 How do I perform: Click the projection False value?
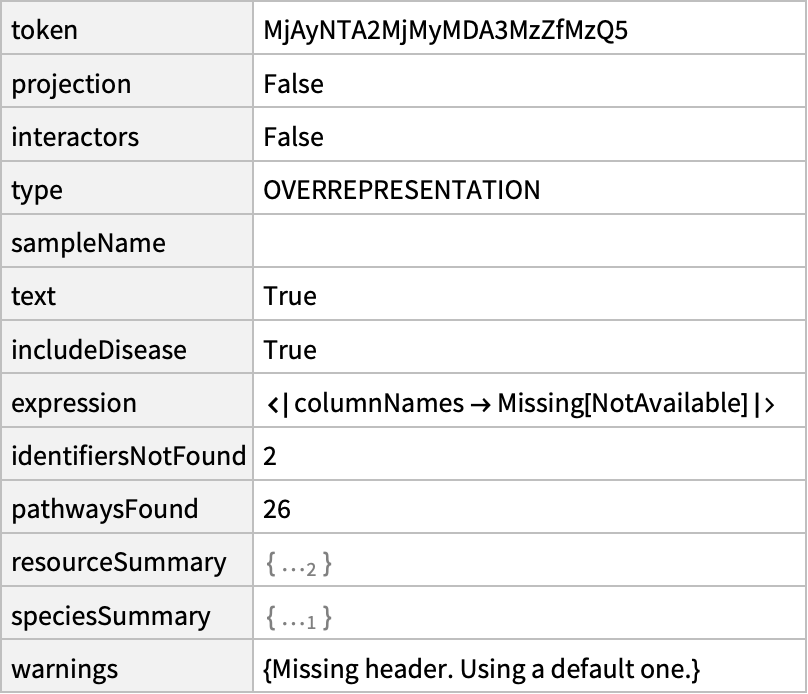(x=294, y=84)
